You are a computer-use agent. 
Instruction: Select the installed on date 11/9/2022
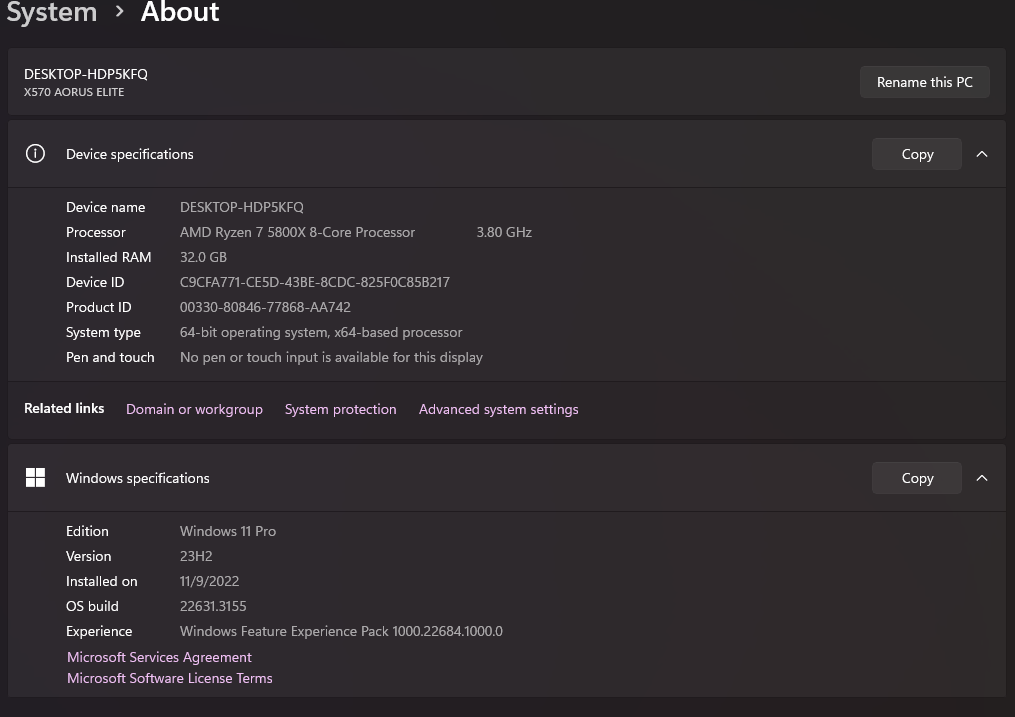click(209, 581)
